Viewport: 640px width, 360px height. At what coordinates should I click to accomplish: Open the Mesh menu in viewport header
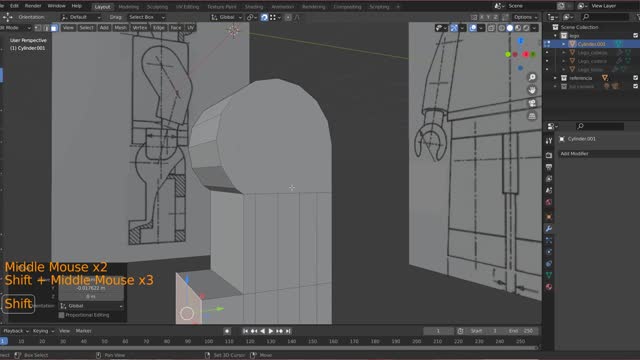pos(120,28)
